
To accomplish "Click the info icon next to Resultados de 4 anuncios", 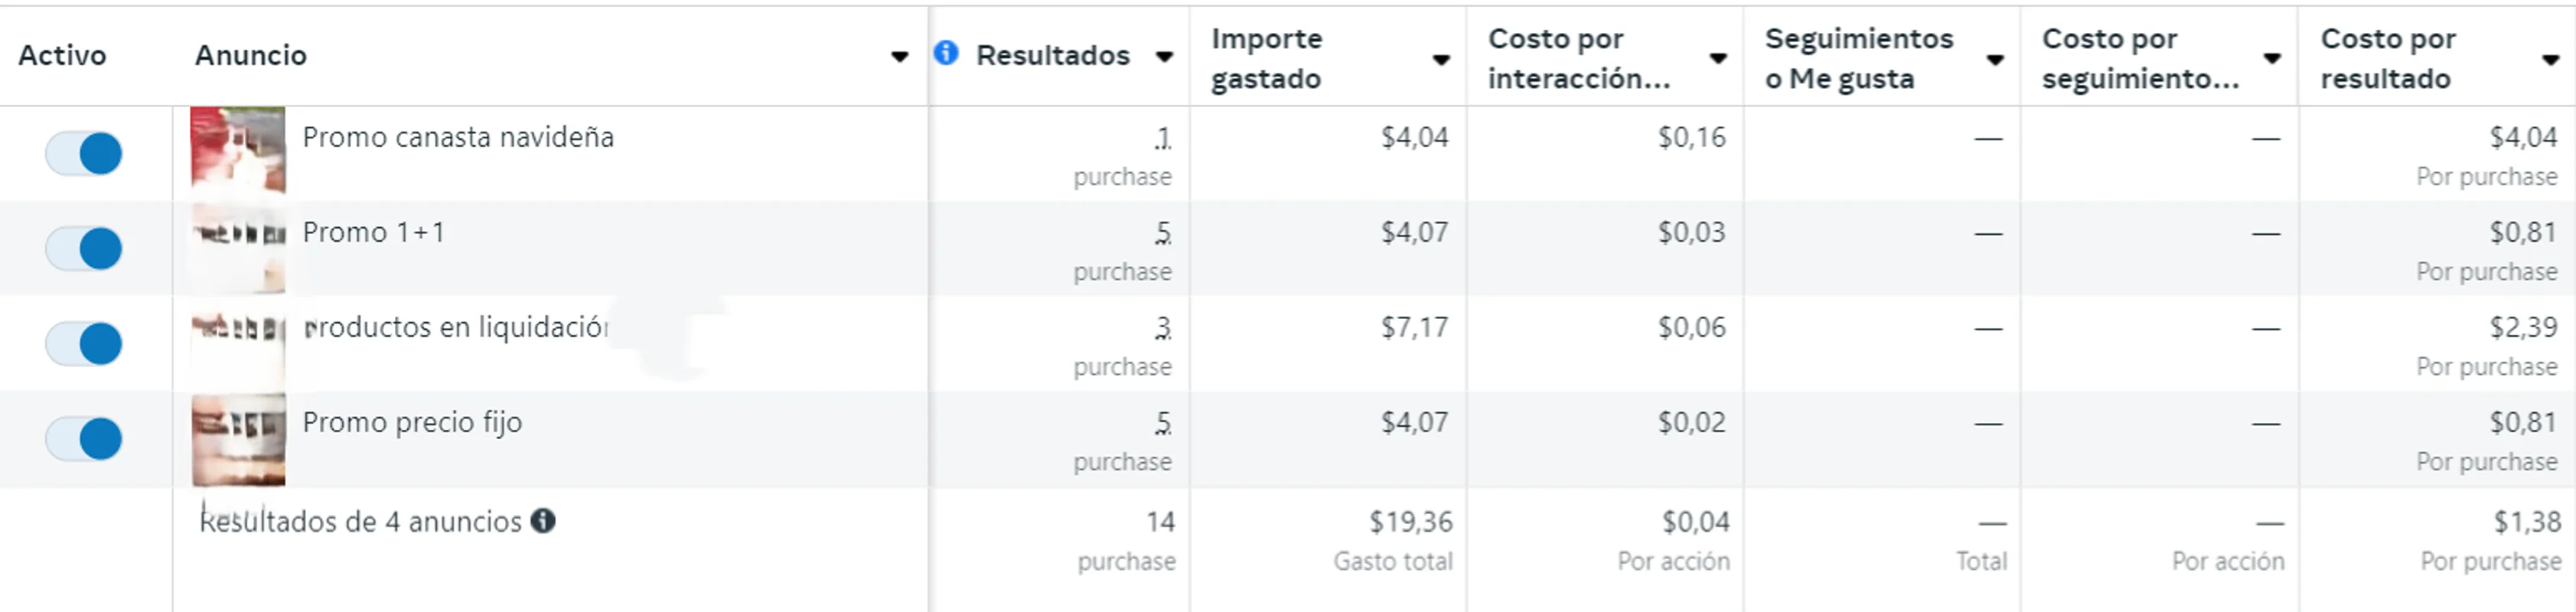I will coord(545,522).
